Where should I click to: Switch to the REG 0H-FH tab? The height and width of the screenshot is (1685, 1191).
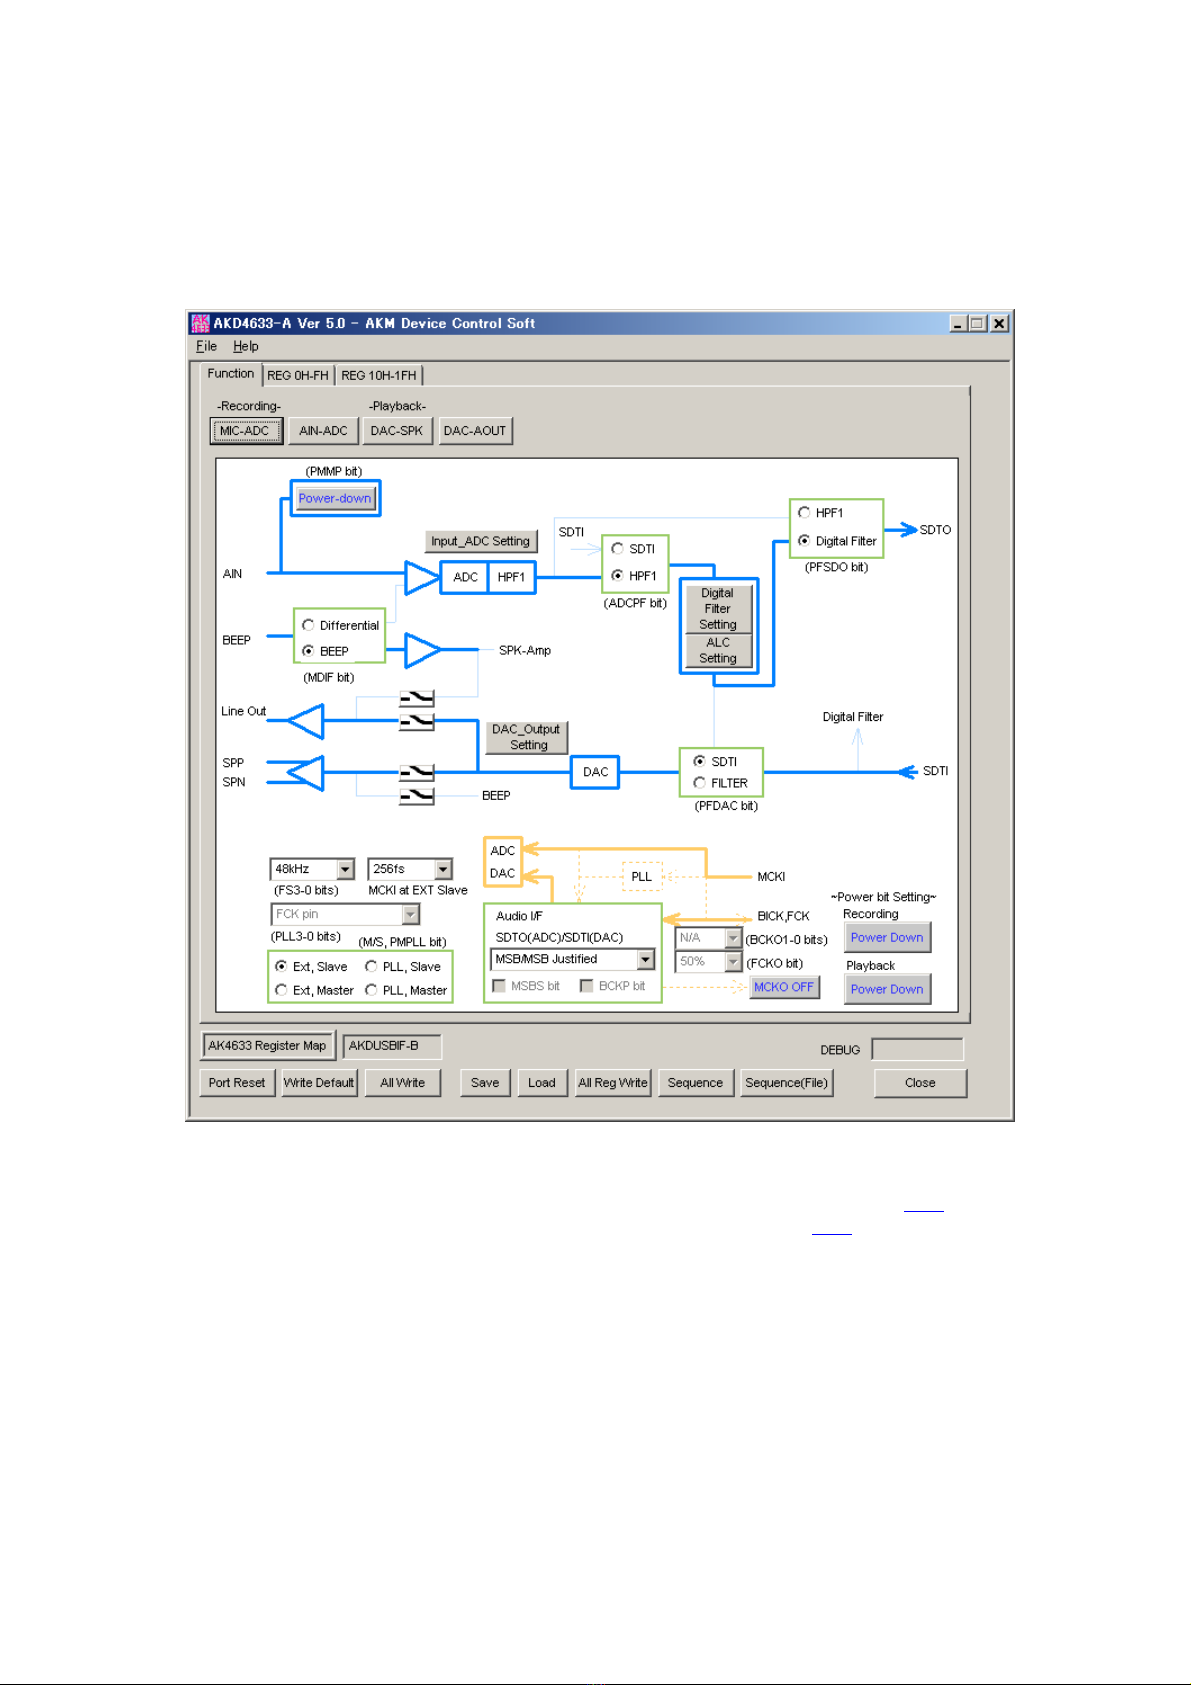(x=298, y=375)
